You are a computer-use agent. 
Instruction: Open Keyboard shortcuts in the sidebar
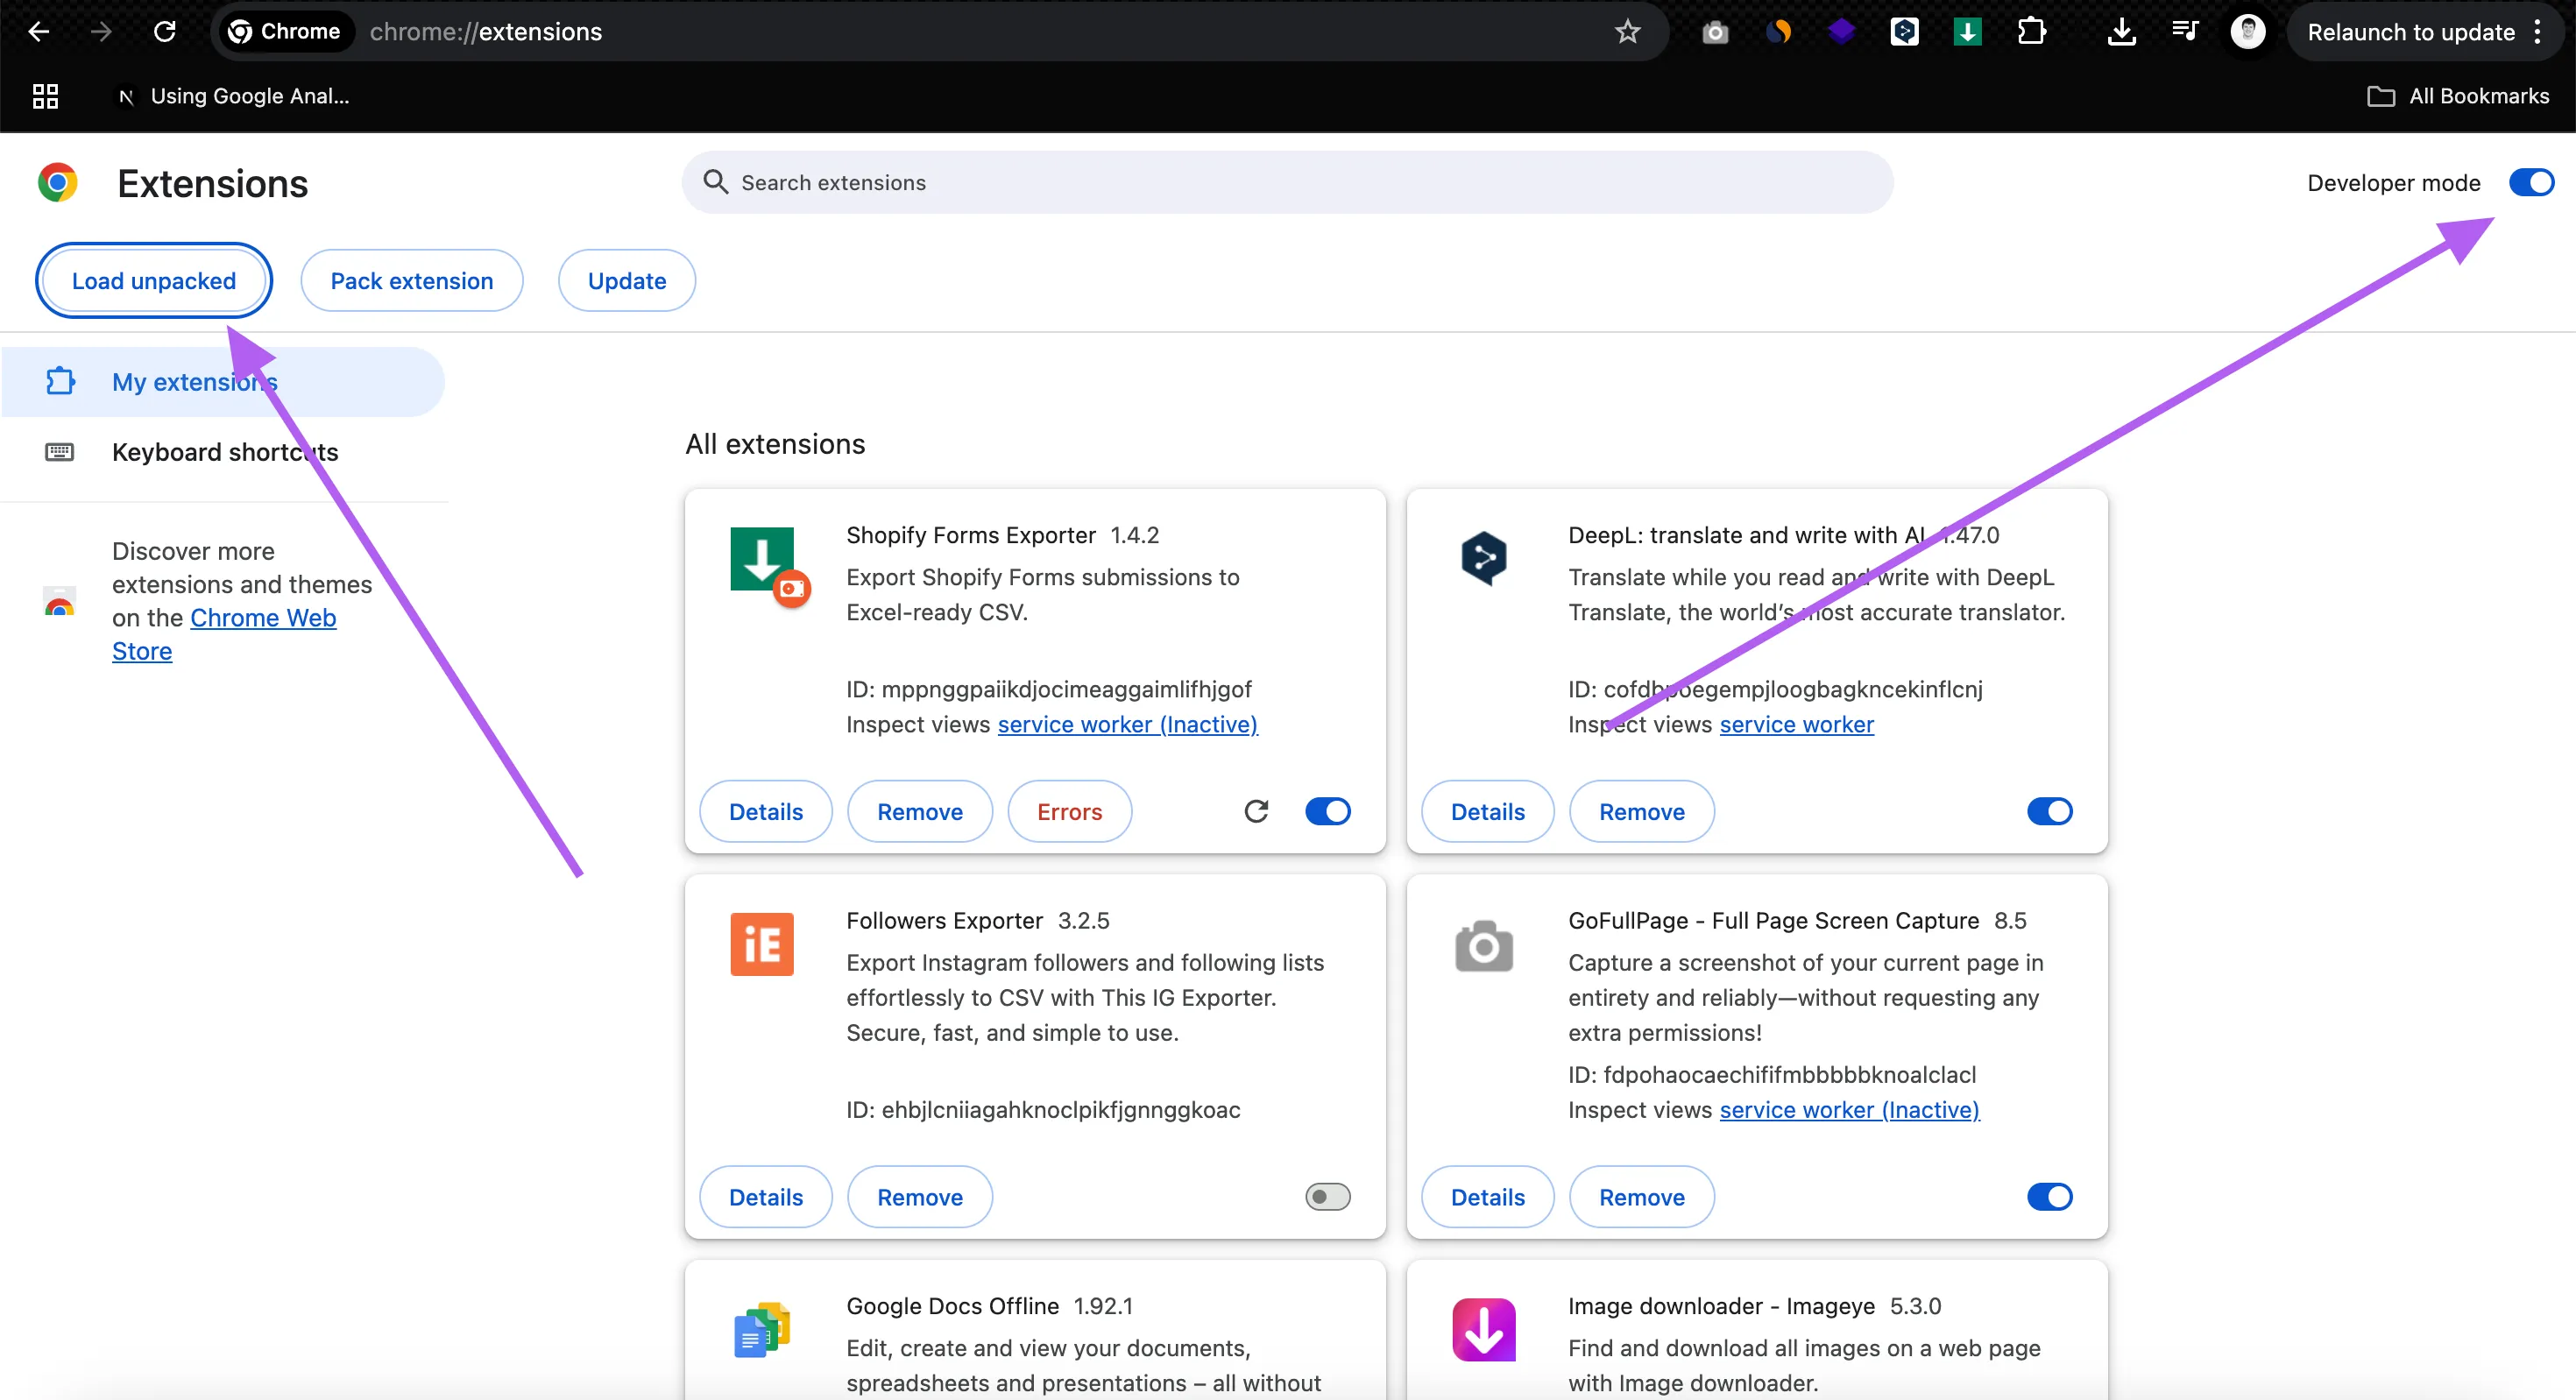coord(223,452)
